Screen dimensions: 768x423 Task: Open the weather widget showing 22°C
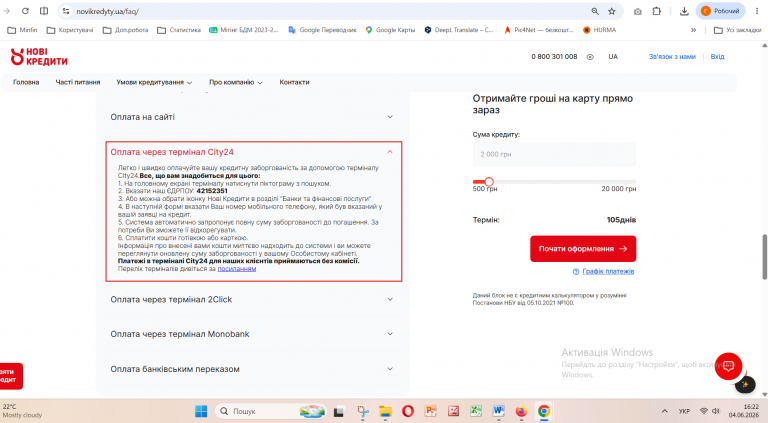pyautogui.click(x=23, y=411)
